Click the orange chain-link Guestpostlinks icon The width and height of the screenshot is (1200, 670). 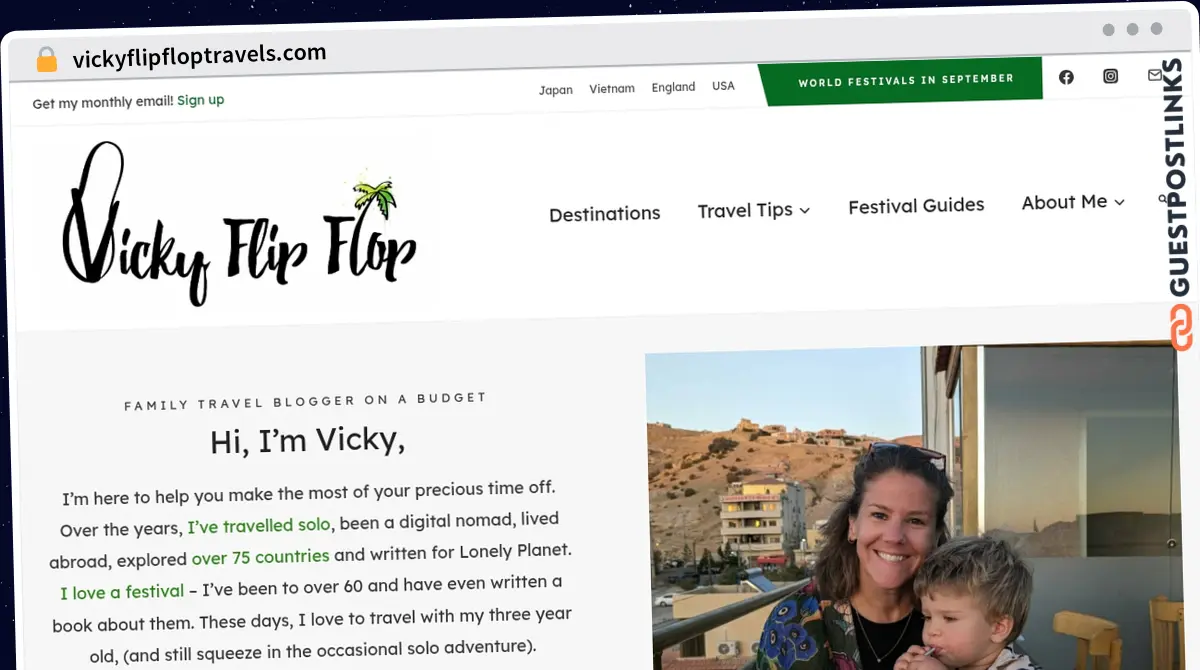[x=1181, y=327]
